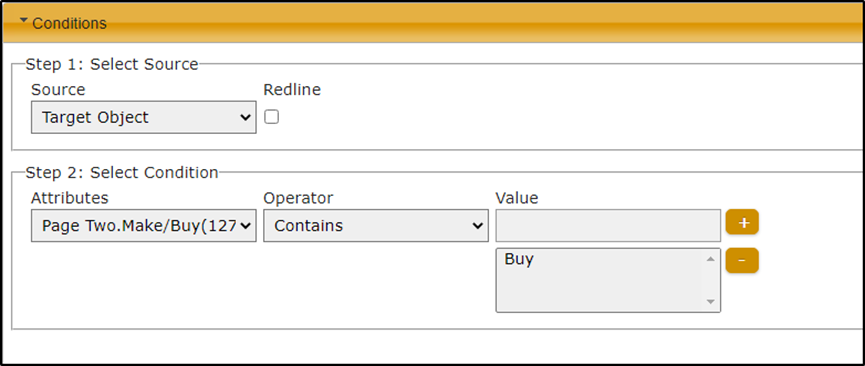Click the 'Step 1: Select Source' legend

pos(112,64)
